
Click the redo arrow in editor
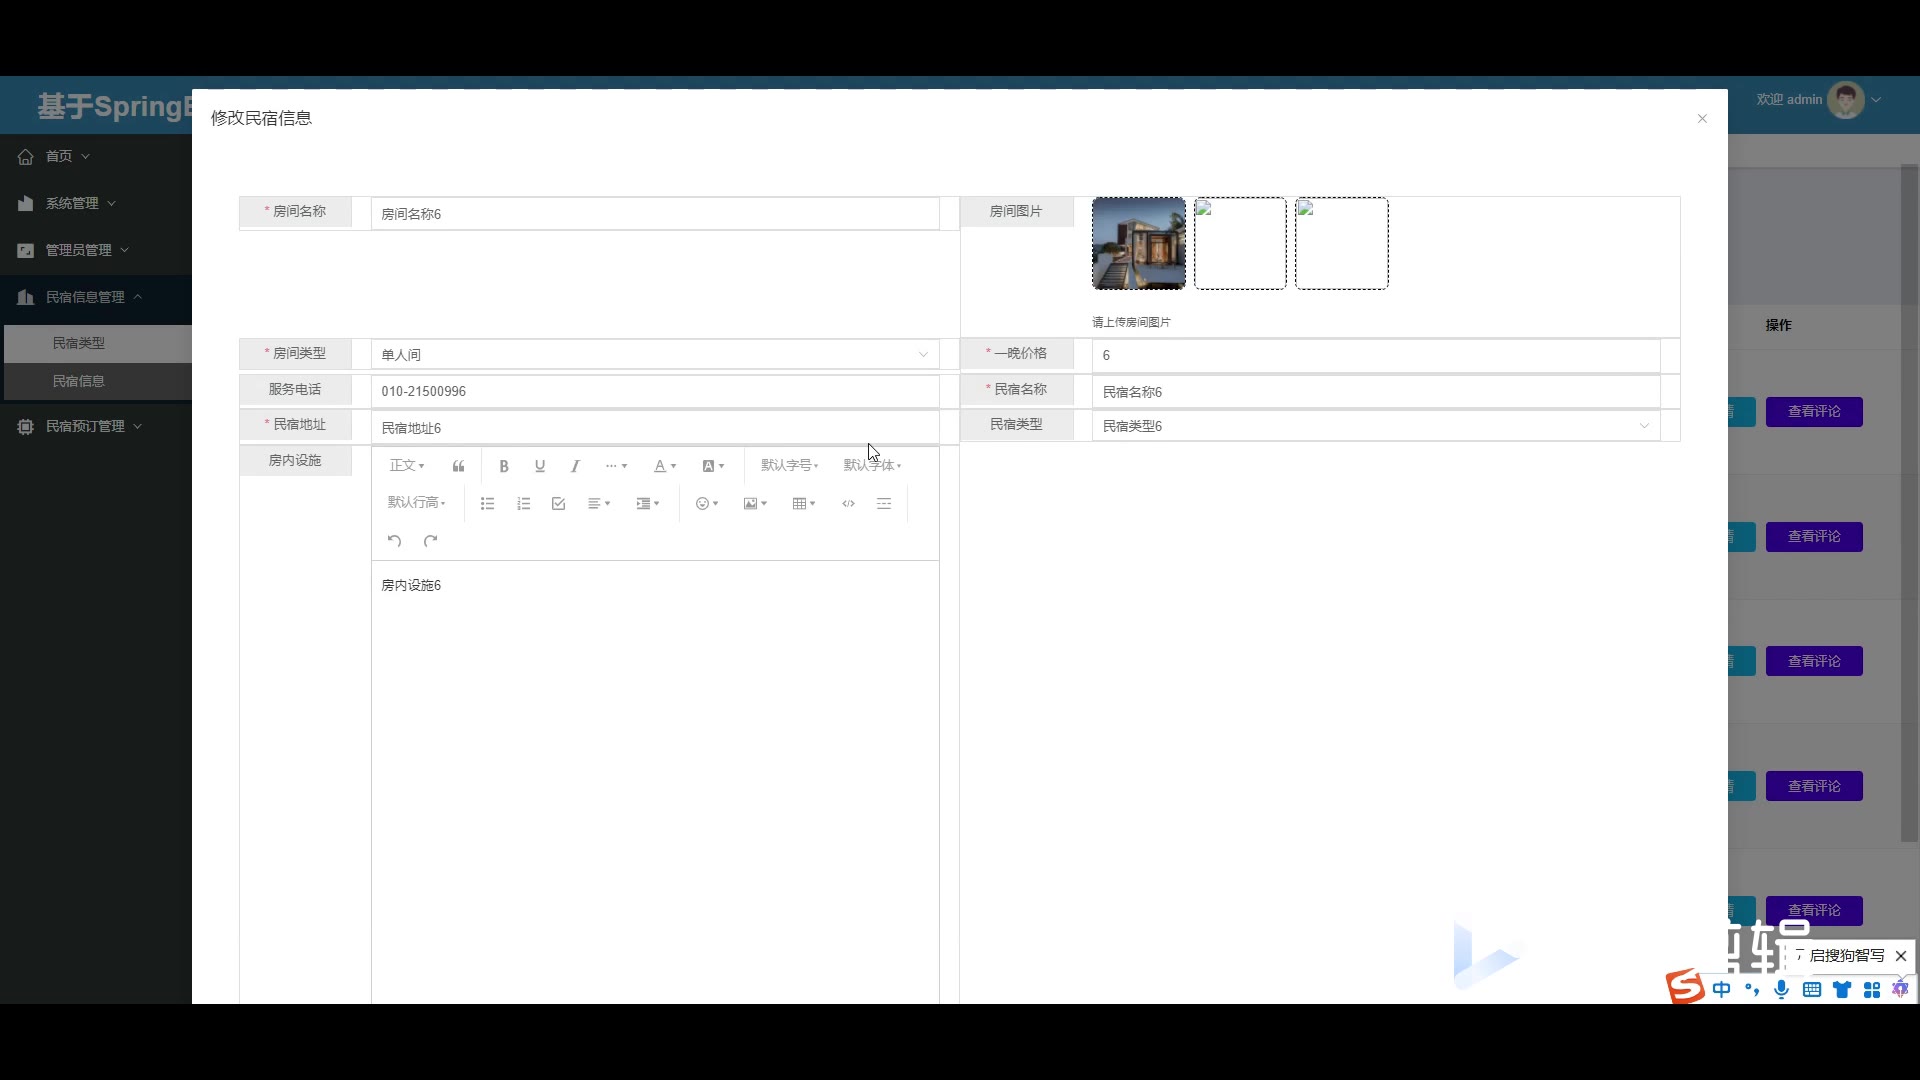coord(431,541)
